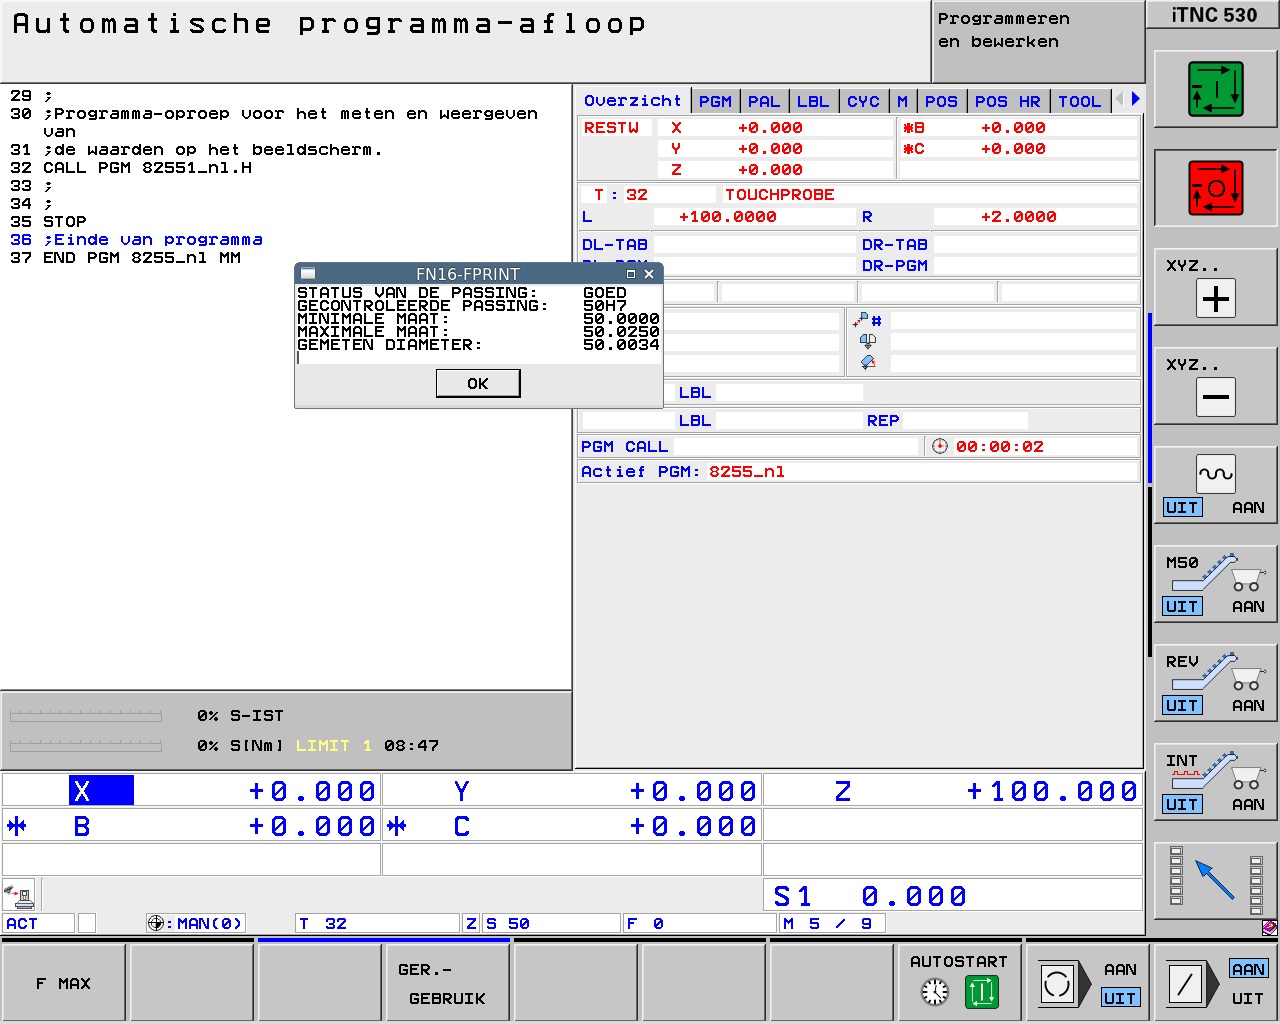1280x1024 pixels.
Task: Click the iTNC 530 header label
Action: click(1214, 15)
